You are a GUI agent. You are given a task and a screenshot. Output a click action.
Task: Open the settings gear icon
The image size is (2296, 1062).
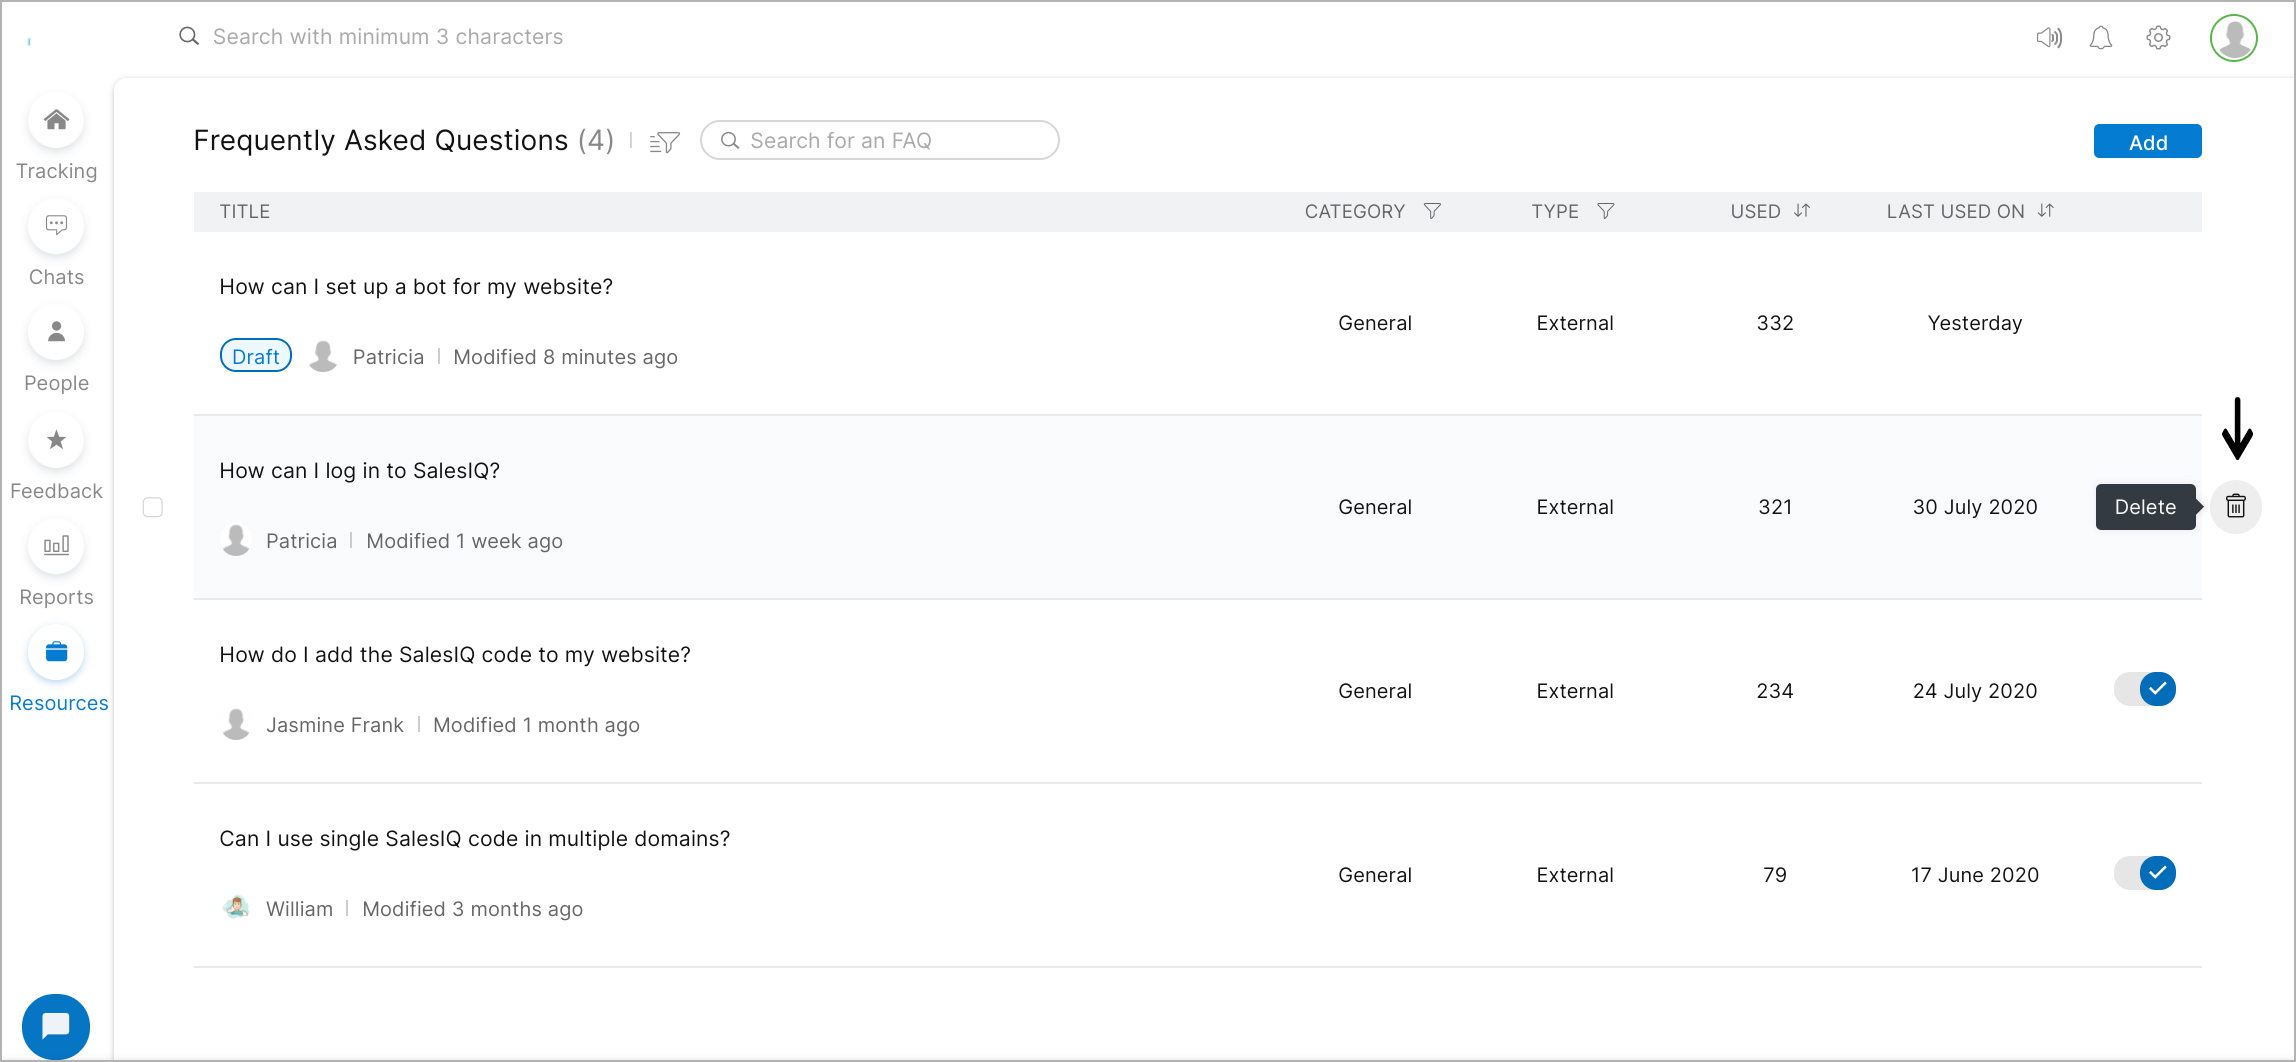[x=2158, y=38]
